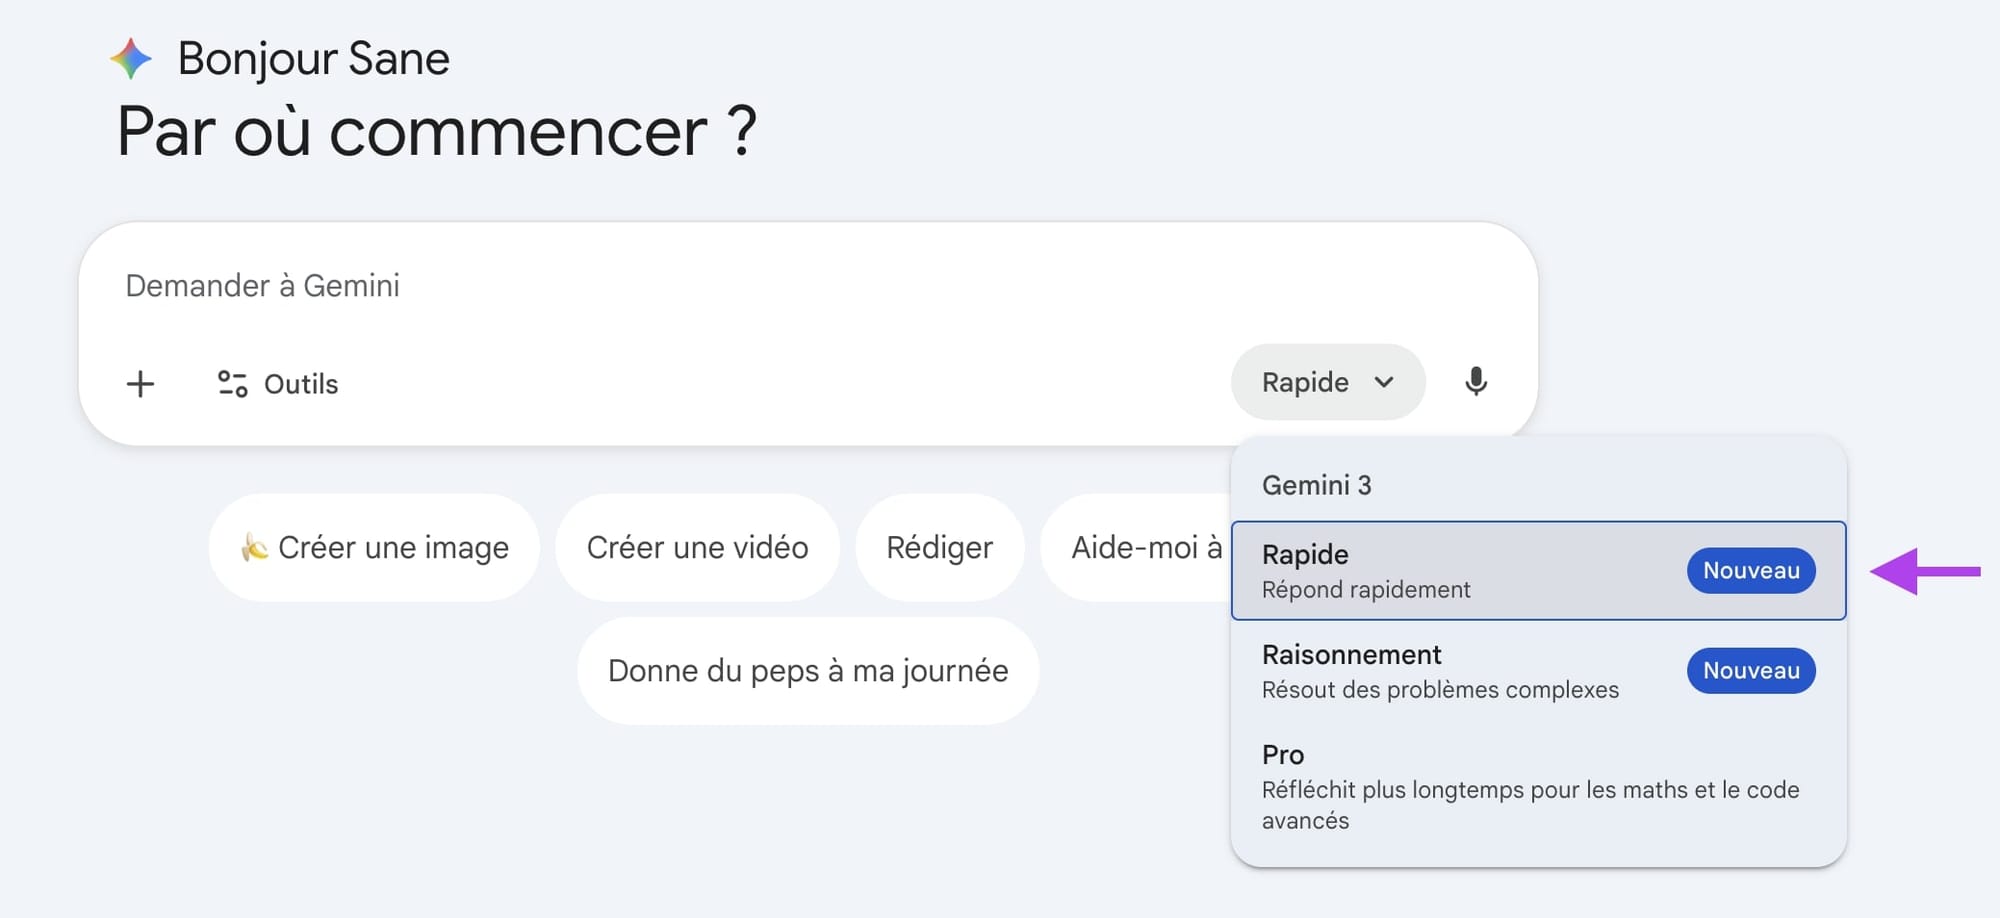Activate the microphone voice input
Image resolution: width=2000 pixels, height=918 pixels.
1476,382
